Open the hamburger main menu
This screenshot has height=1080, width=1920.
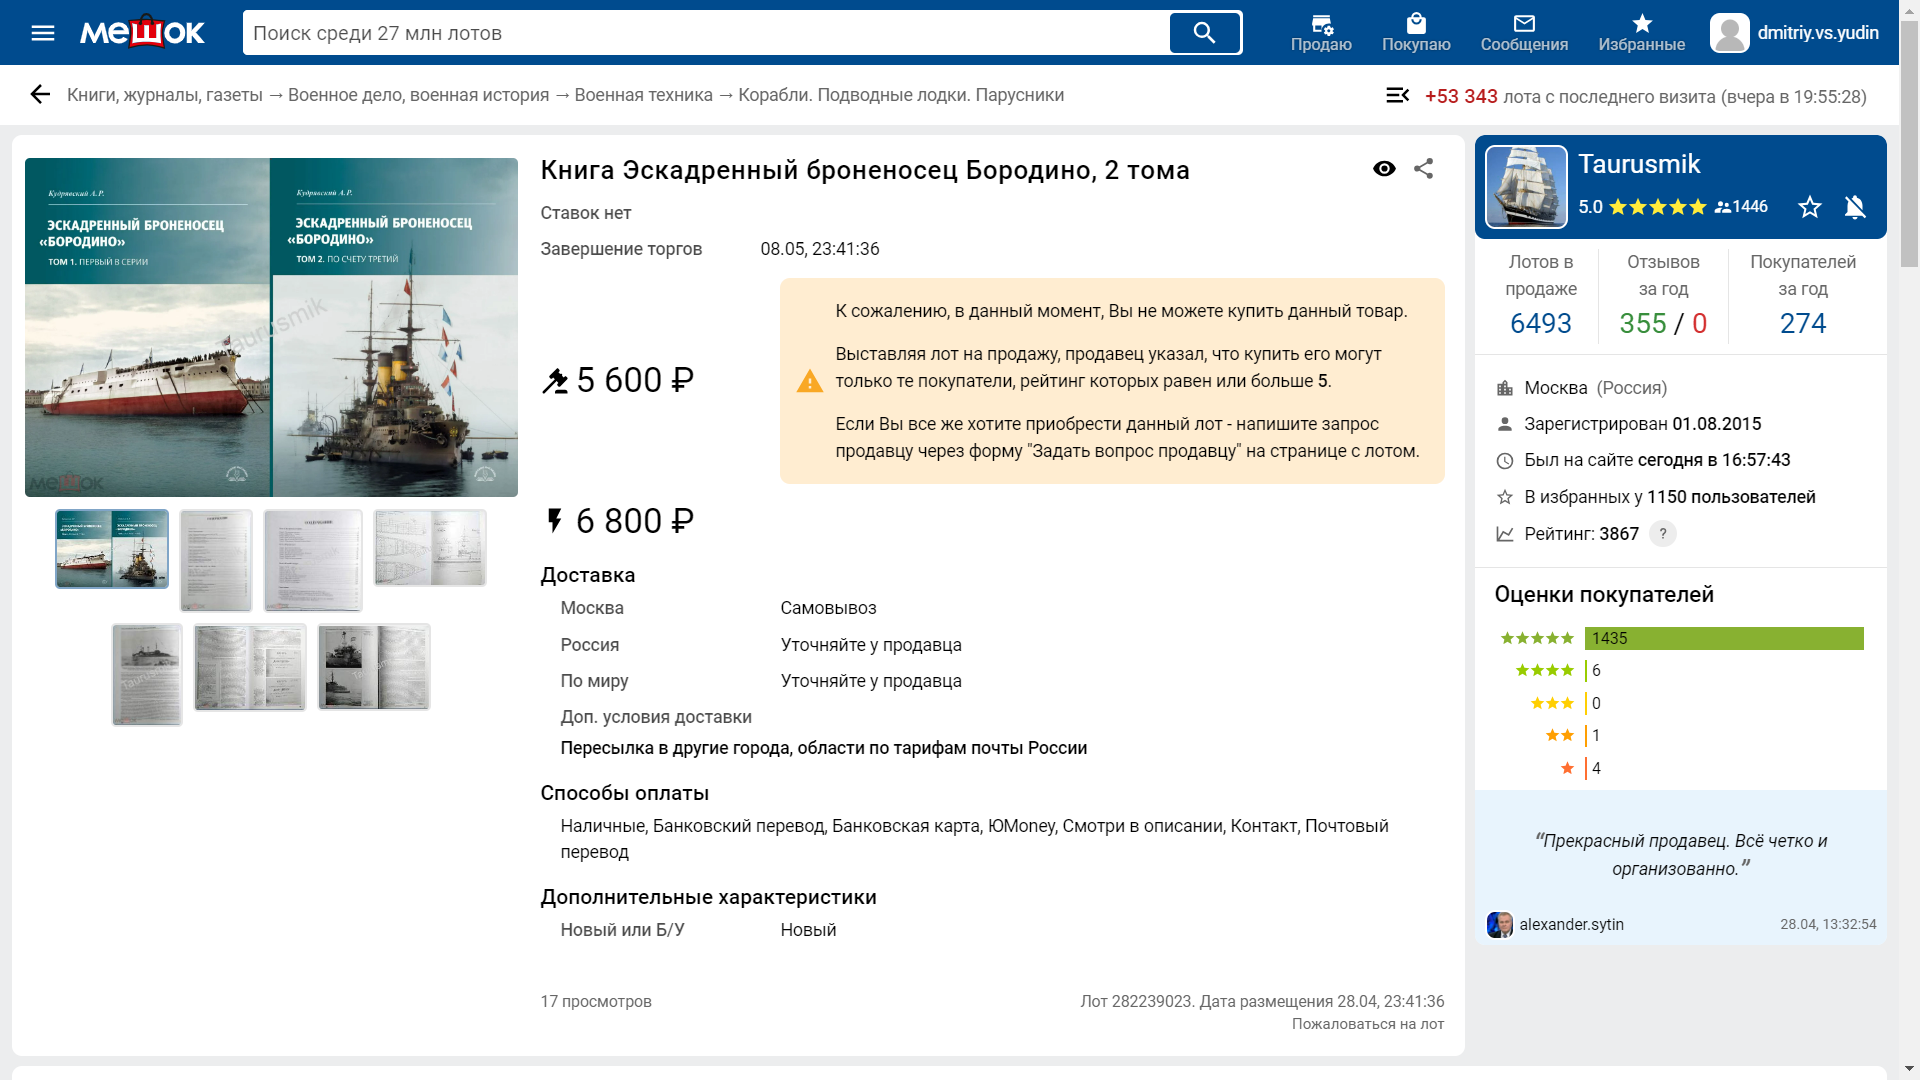click(43, 33)
